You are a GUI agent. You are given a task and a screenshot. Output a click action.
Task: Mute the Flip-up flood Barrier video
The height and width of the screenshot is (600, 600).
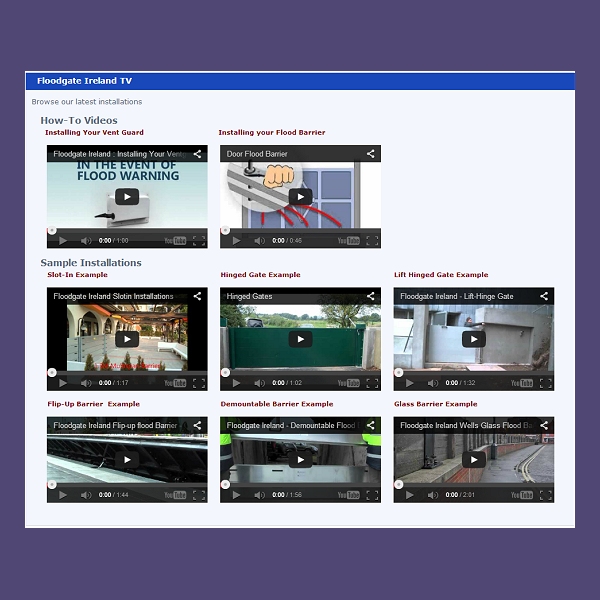point(86,495)
